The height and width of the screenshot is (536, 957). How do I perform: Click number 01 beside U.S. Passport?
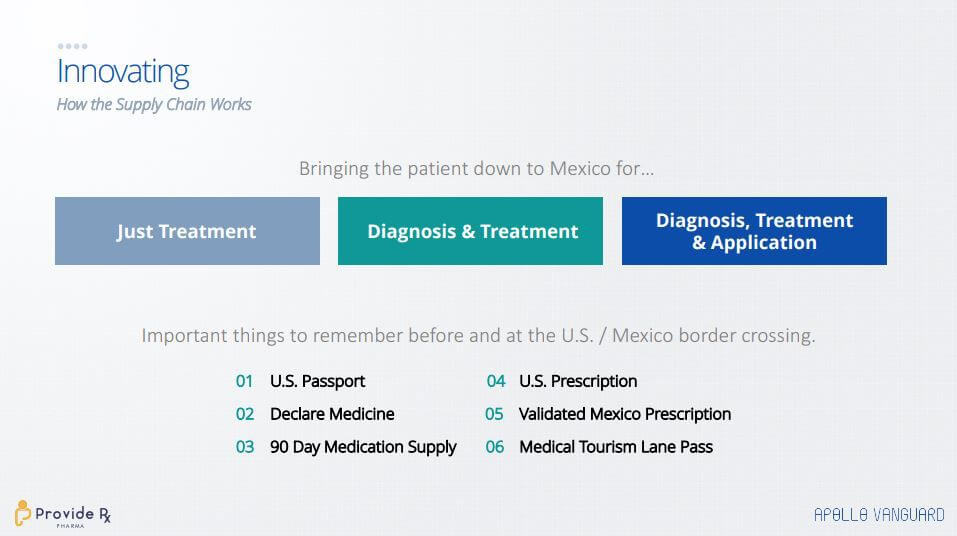click(244, 381)
